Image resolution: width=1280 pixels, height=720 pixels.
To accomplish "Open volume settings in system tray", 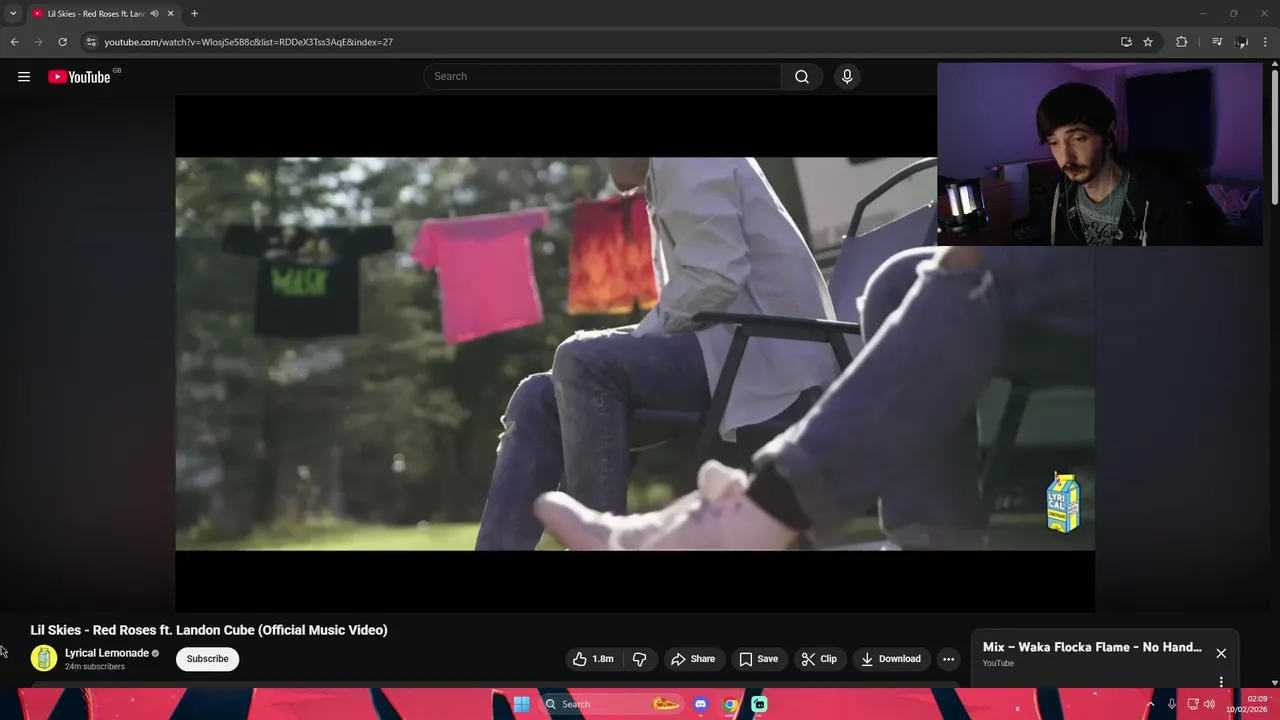I will [x=1209, y=704].
